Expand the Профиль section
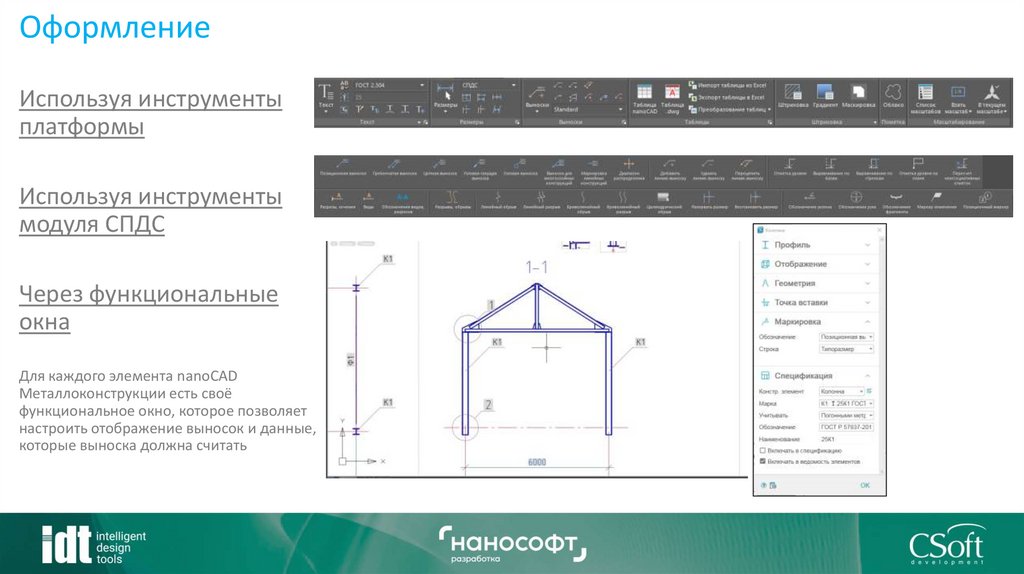The width and height of the screenshot is (1024, 574). 816,245
